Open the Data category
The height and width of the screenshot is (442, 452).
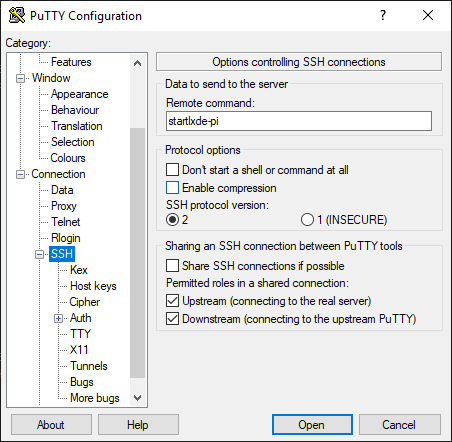click(62, 190)
